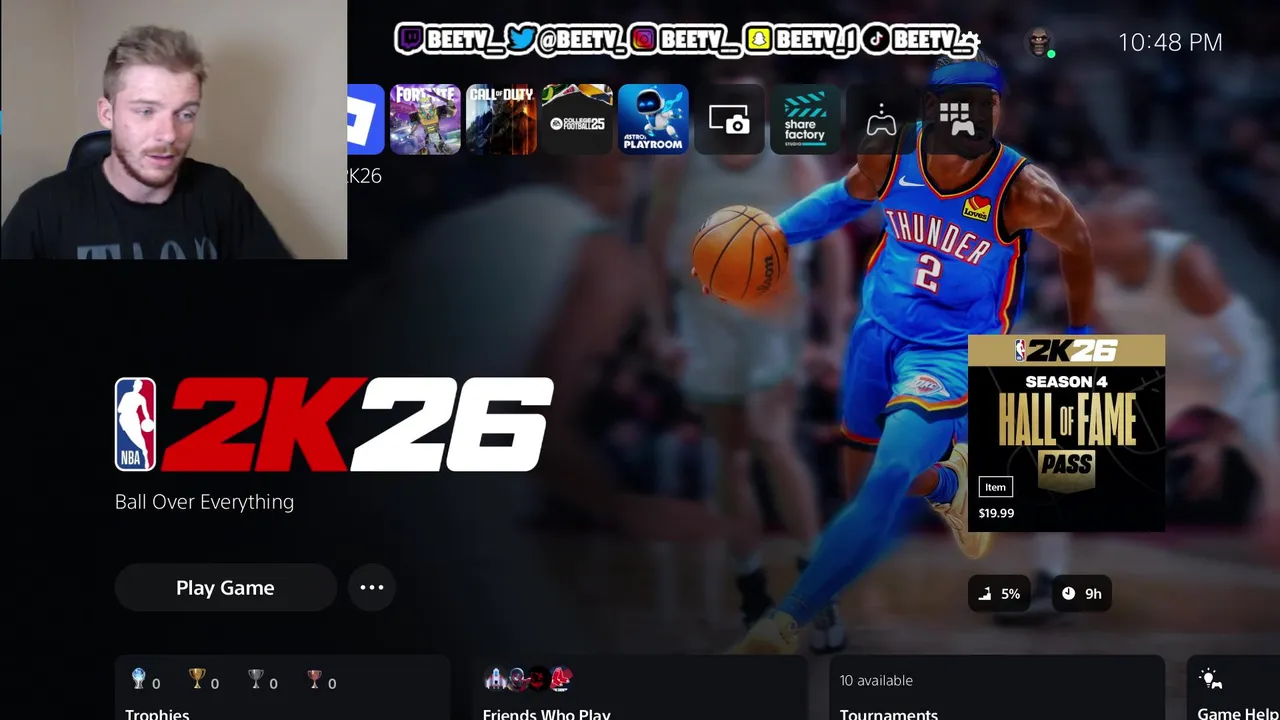Click the $19.99 price label
Screen dimensions: 1280x720
click(x=996, y=513)
